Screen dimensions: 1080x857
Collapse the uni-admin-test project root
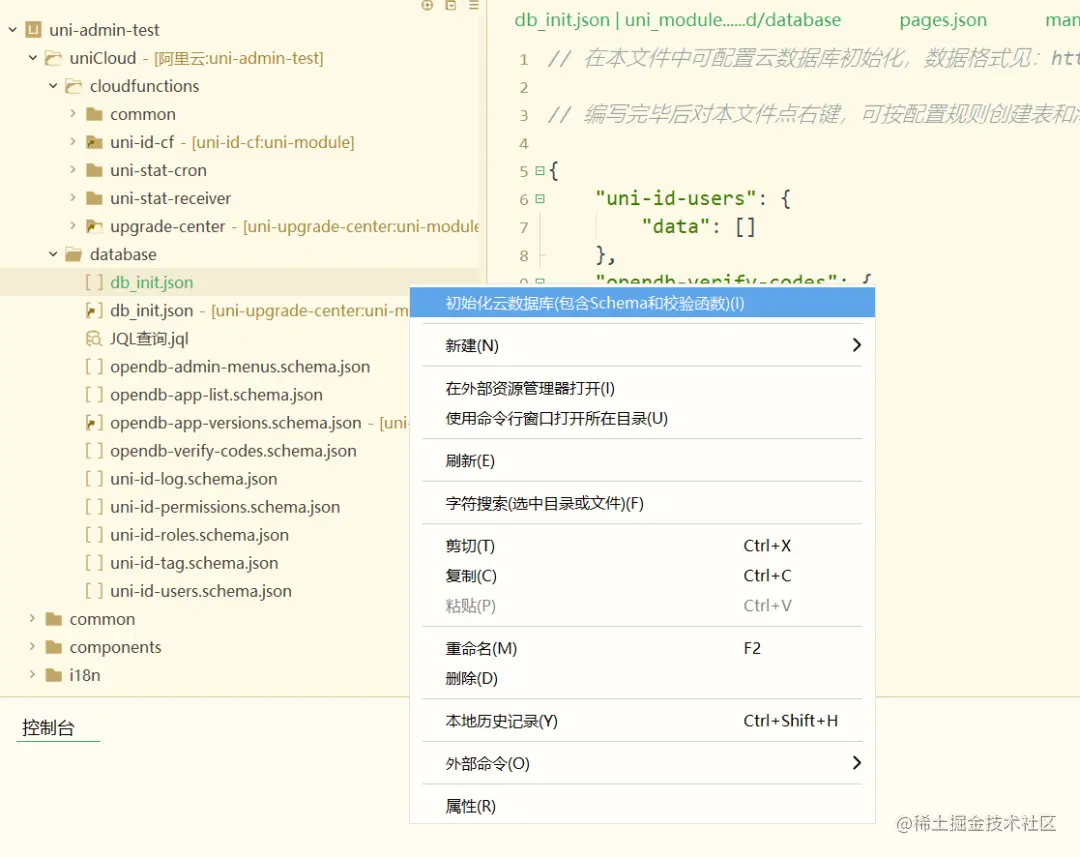coord(12,30)
